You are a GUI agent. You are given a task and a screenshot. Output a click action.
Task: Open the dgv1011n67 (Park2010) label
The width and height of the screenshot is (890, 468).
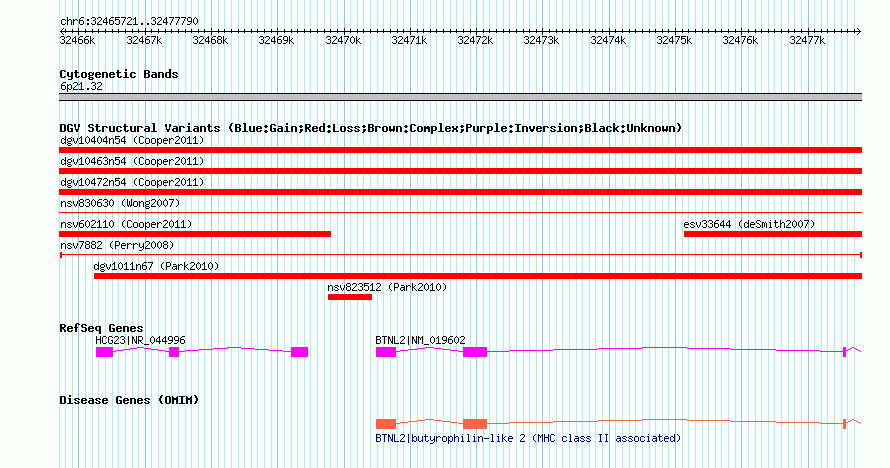(x=156, y=267)
